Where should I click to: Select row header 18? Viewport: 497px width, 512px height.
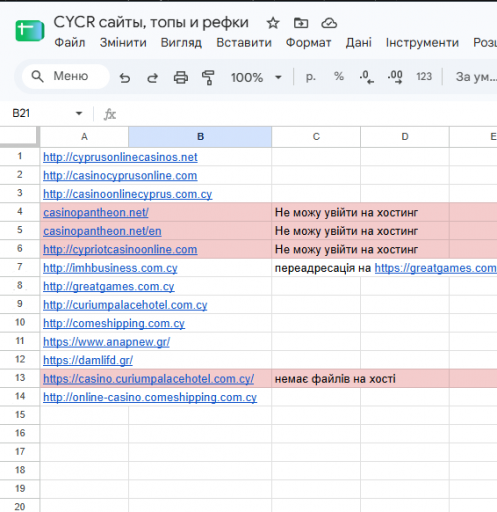pyautogui.click(x=20, y=470)
